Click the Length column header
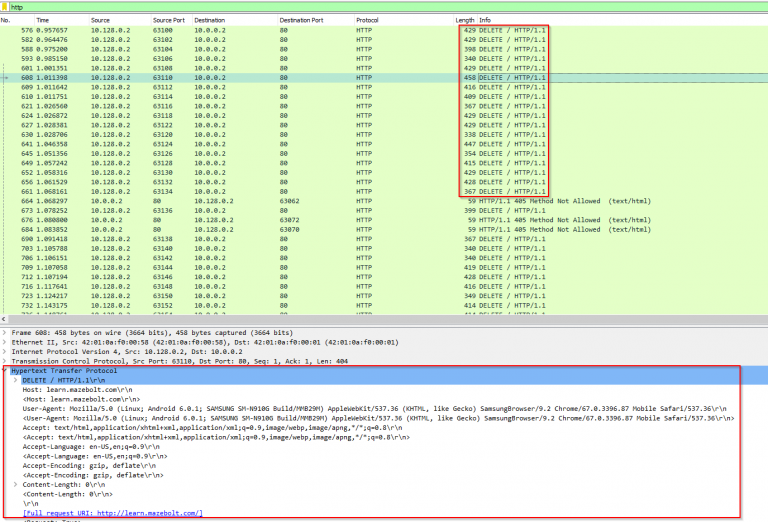Viewport: 768px width, 522px height. point(465,20)
